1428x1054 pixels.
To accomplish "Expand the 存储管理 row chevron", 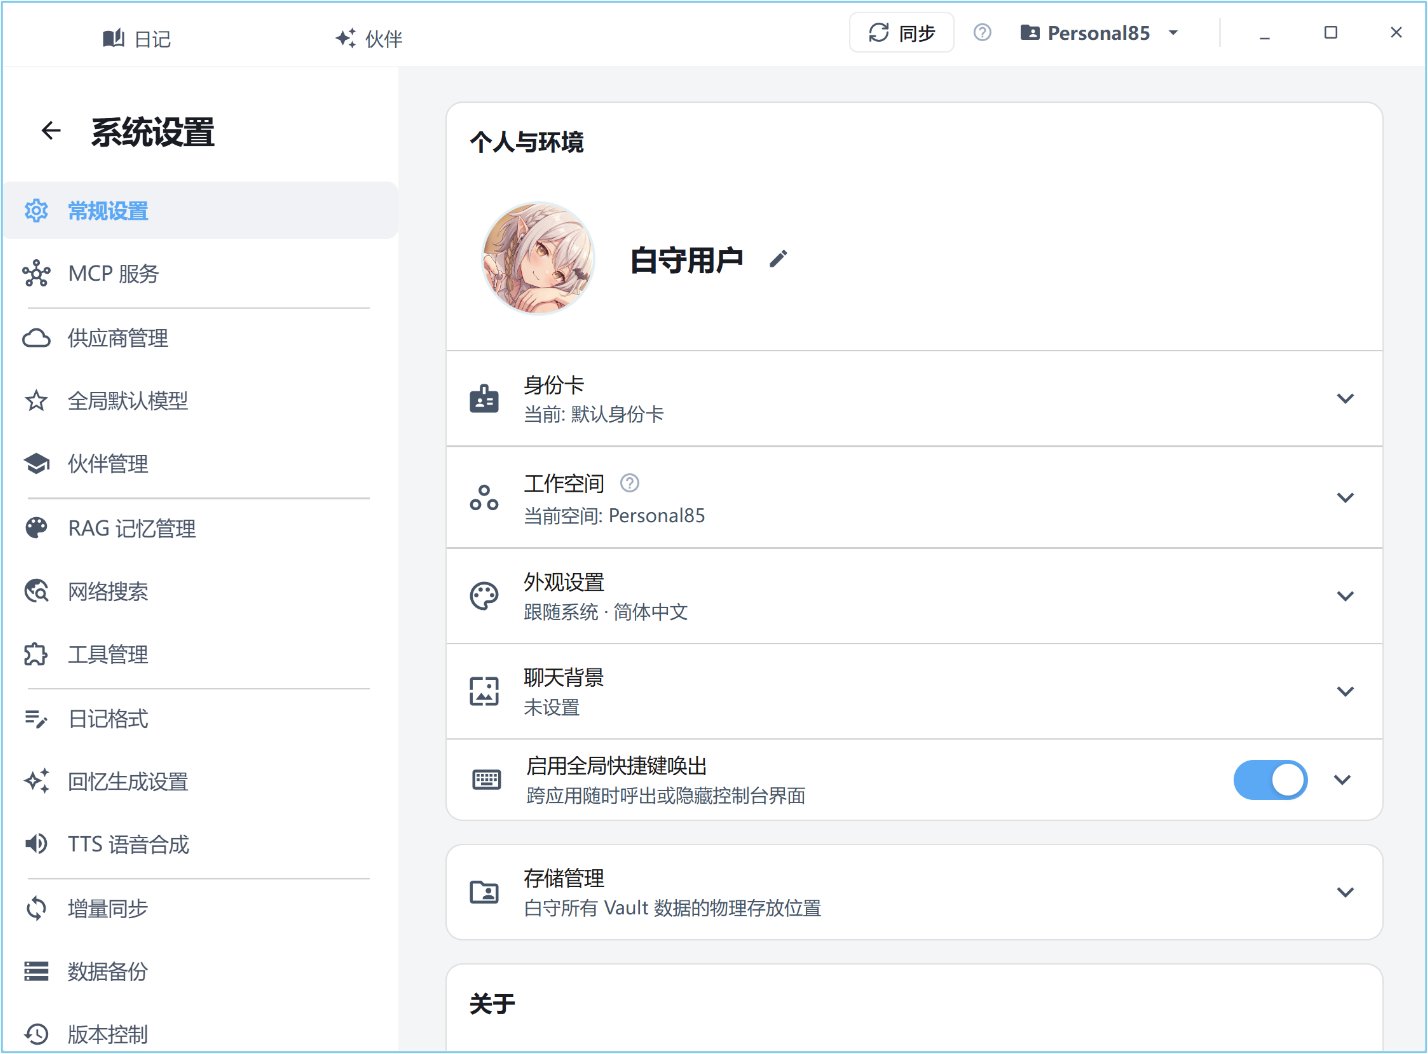I will coord(1345,892).
